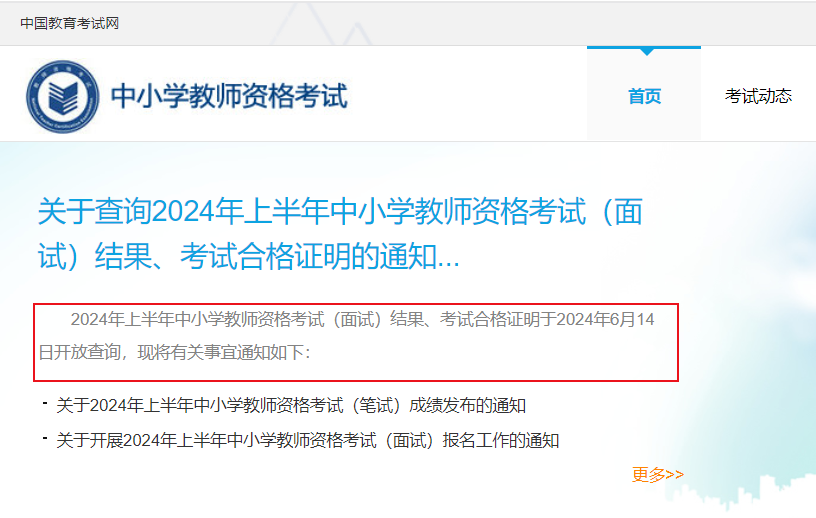
Task: Click the 日开放查询 line of the summary
Action: (x=174, y=352)
